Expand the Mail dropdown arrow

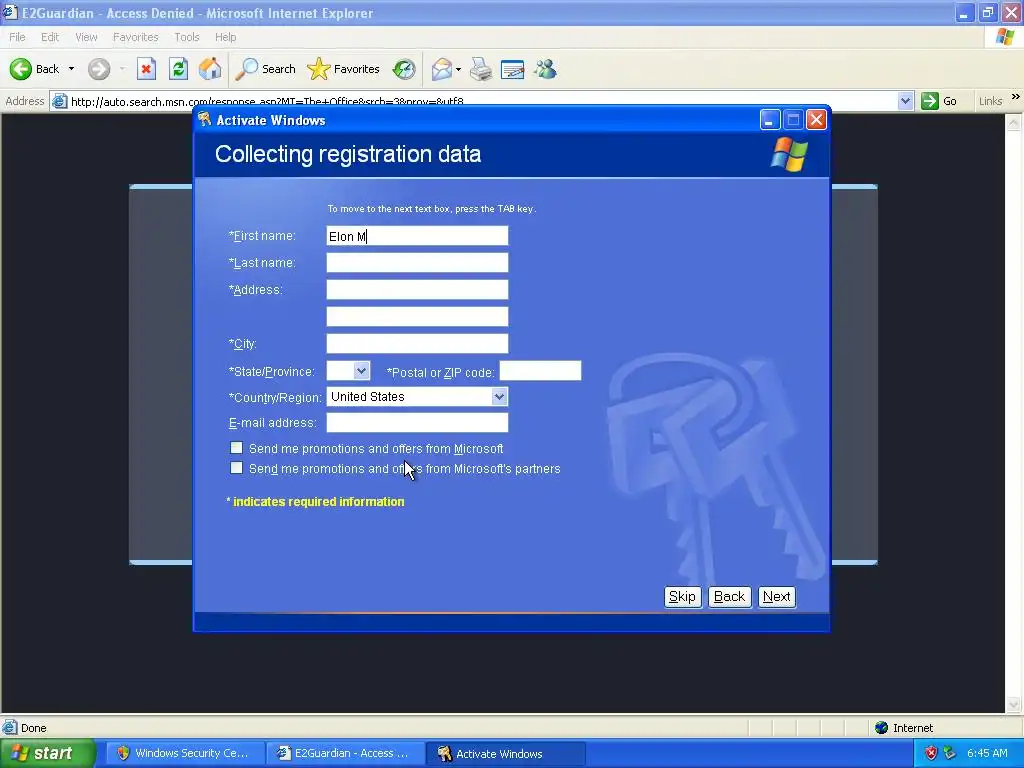[458, 69]
